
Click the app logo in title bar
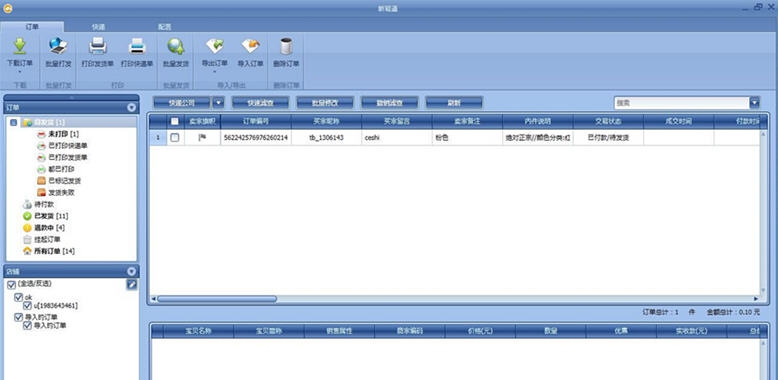tap(7, 7)
